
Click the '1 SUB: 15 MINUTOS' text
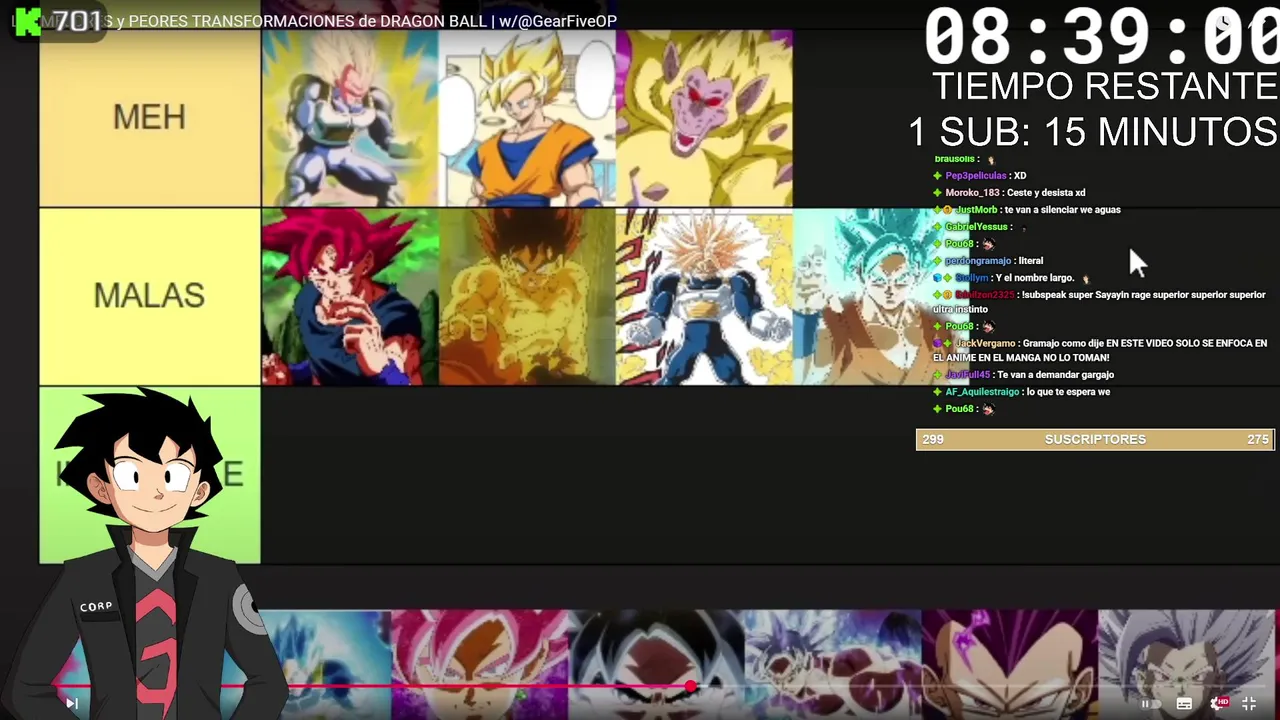(1093, 132)
